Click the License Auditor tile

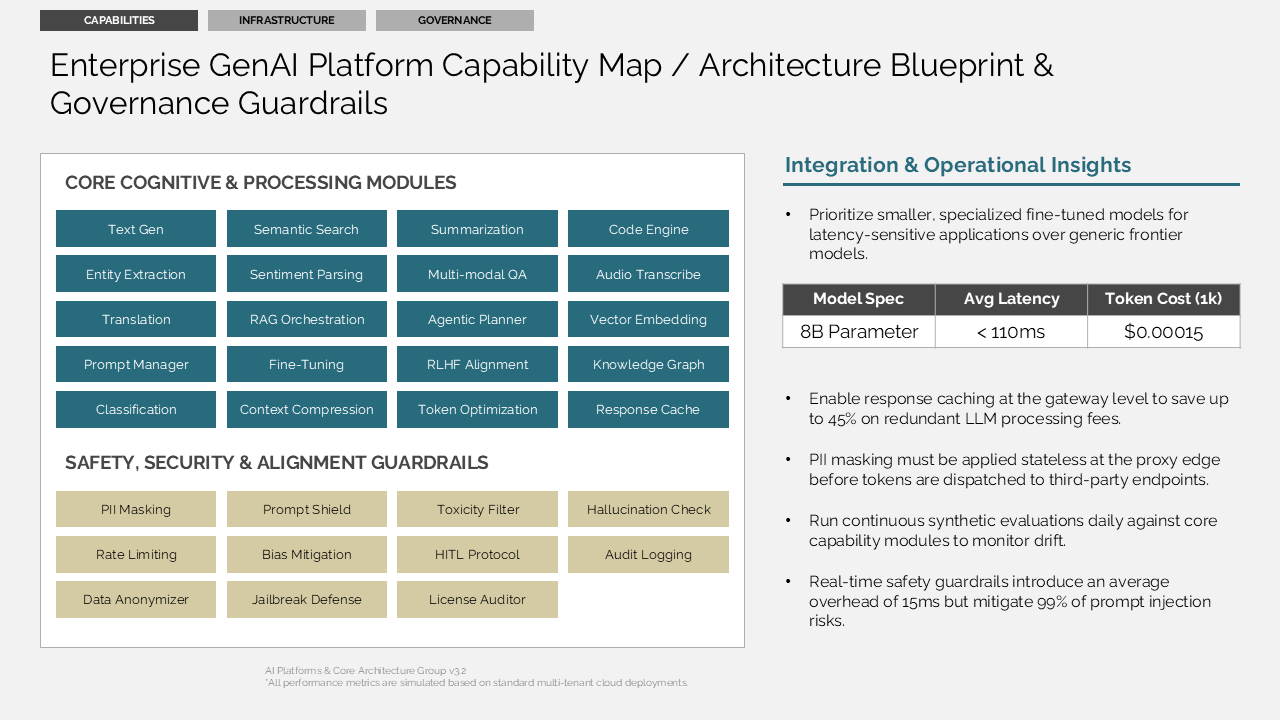(477, 599)
